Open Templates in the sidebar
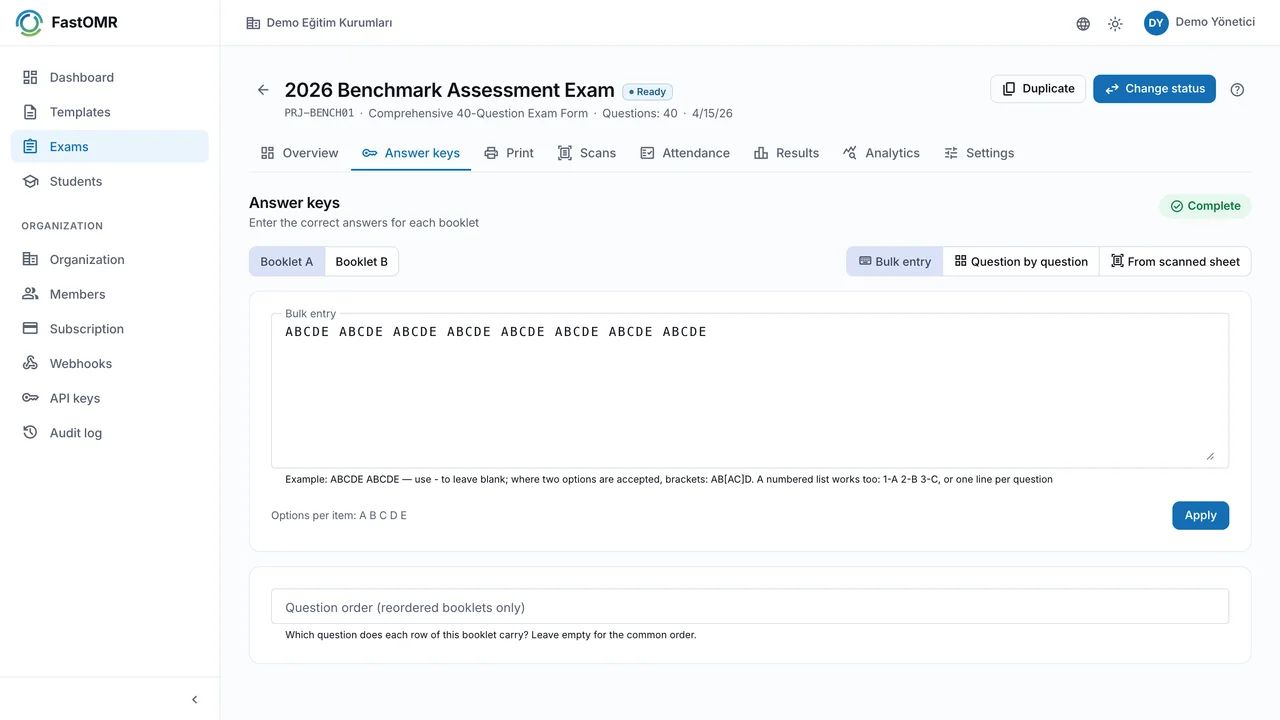 click(110, 112)
